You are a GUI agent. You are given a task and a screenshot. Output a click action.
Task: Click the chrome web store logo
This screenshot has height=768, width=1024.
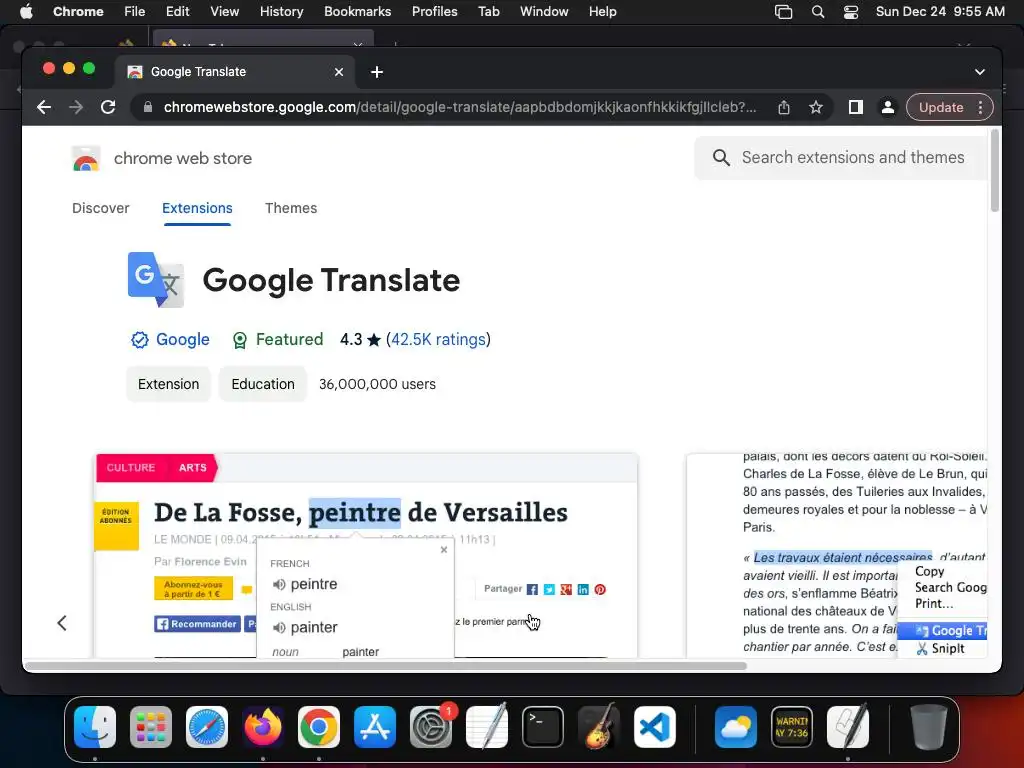coord(86,158)
